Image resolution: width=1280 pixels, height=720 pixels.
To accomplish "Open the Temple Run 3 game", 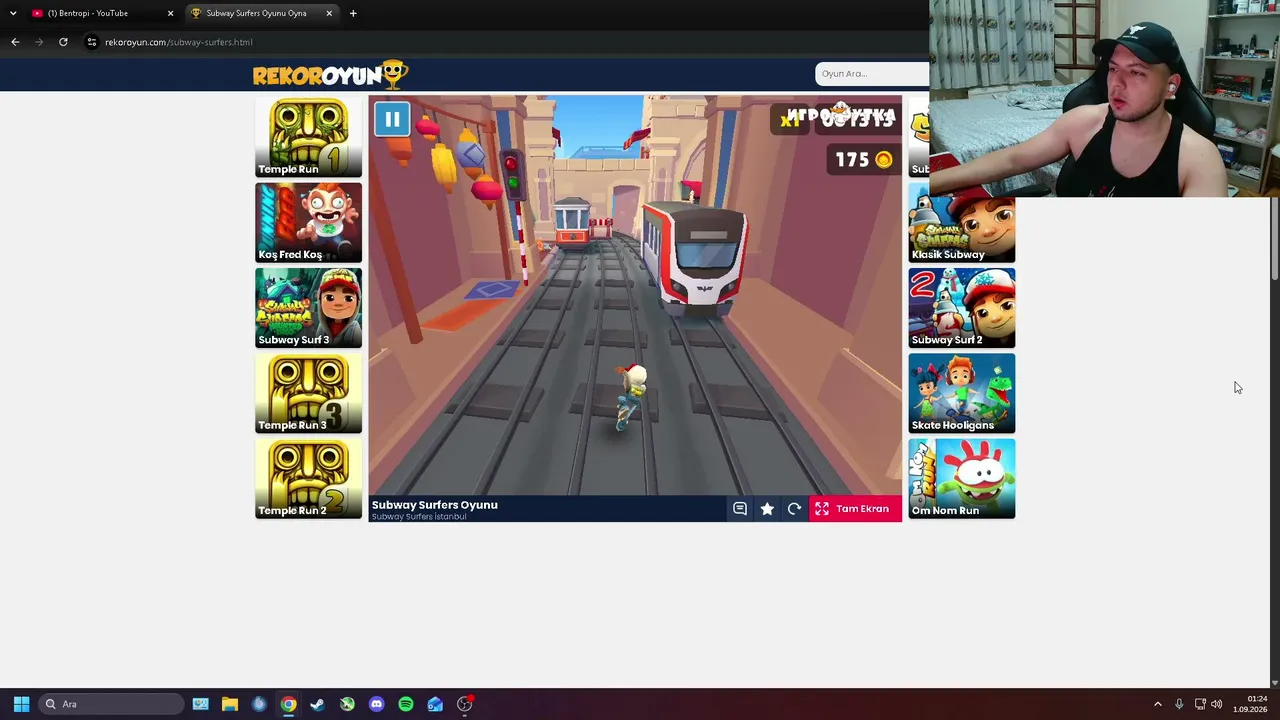I will pyautogui.click(x=308, y=393).
